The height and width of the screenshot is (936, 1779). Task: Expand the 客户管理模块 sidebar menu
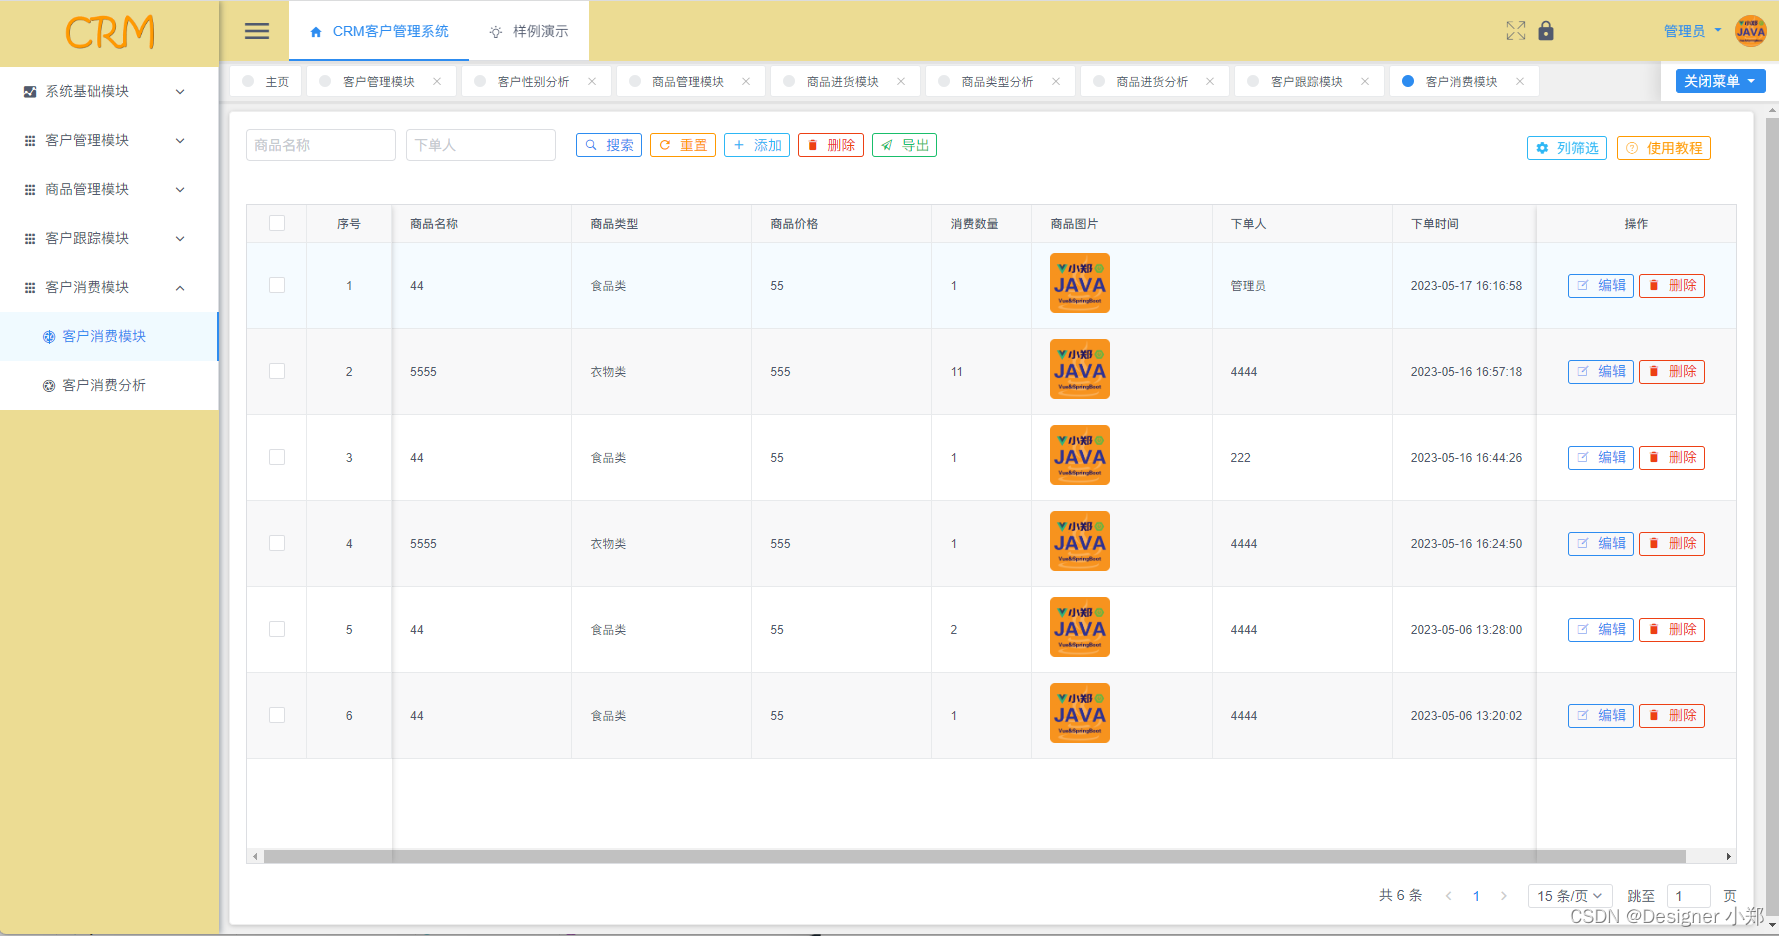pyautogui.click(x=109, y=140)
